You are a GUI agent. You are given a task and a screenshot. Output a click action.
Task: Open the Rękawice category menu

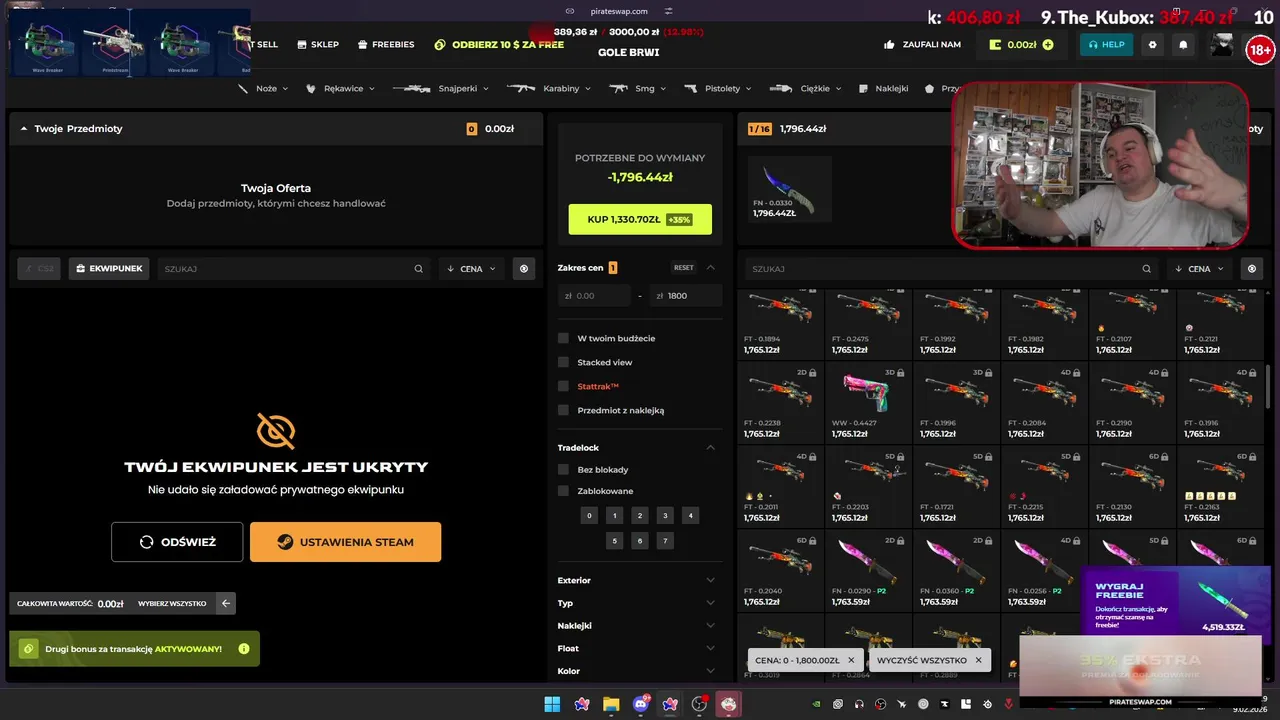[341, 88]
